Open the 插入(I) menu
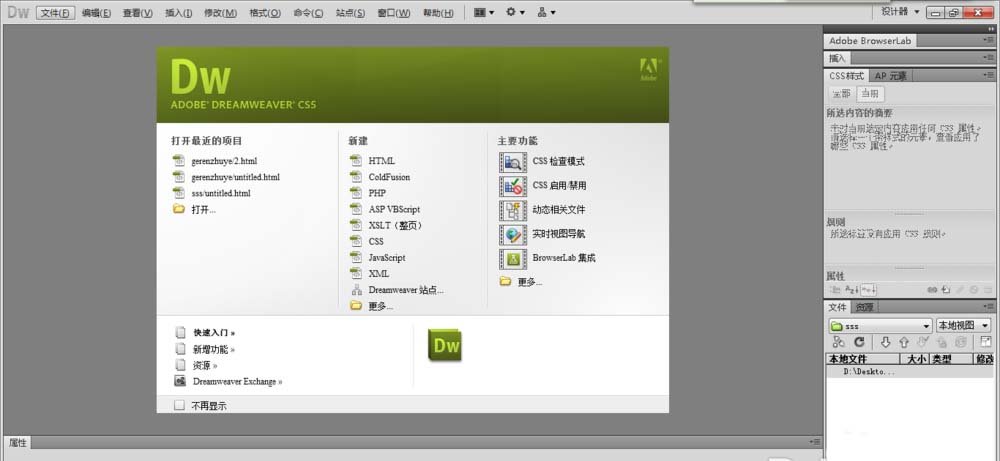Screen dimensions: 1000x461 [x=179, y=13]
